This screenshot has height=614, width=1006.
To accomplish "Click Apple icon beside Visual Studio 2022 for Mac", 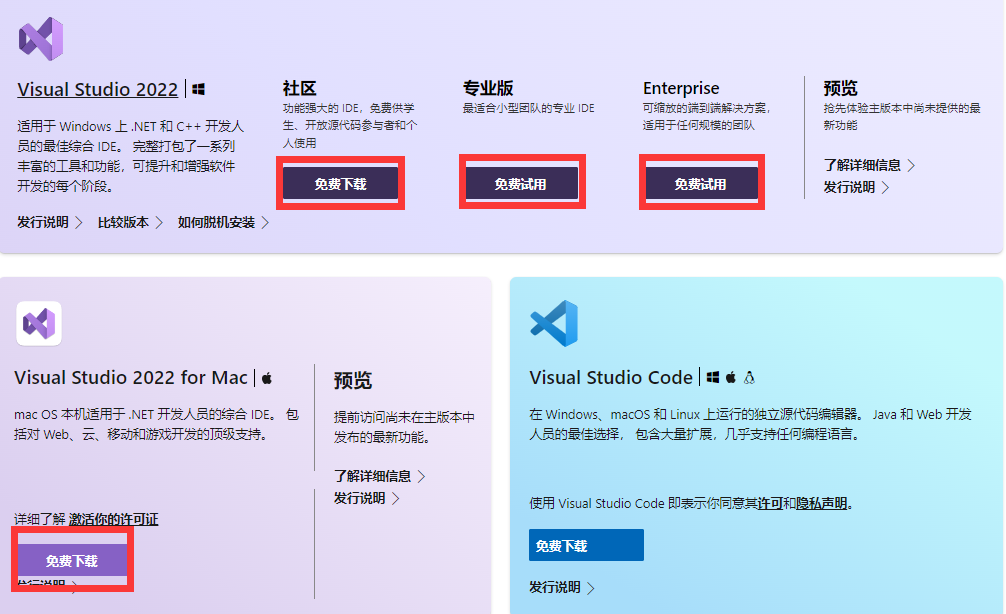I will pos(267,378).
